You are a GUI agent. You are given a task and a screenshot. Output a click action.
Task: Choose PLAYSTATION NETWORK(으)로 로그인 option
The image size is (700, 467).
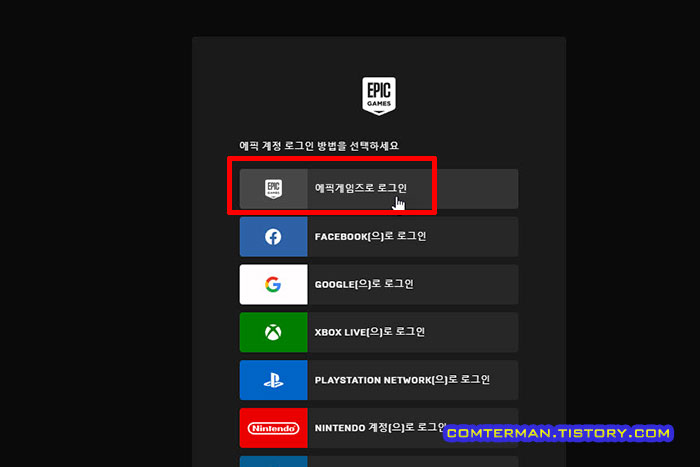pyautogui.click(x=379, y=380)
